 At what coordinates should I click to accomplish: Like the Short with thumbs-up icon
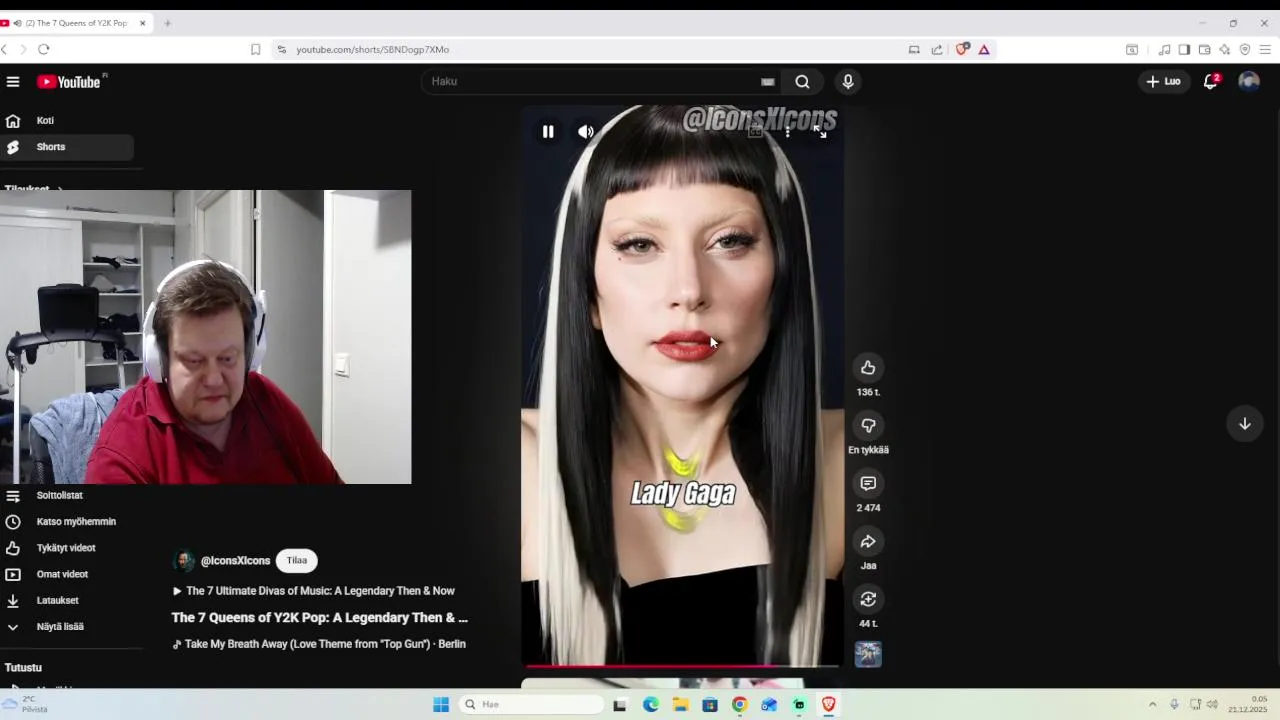click(868, 367)
